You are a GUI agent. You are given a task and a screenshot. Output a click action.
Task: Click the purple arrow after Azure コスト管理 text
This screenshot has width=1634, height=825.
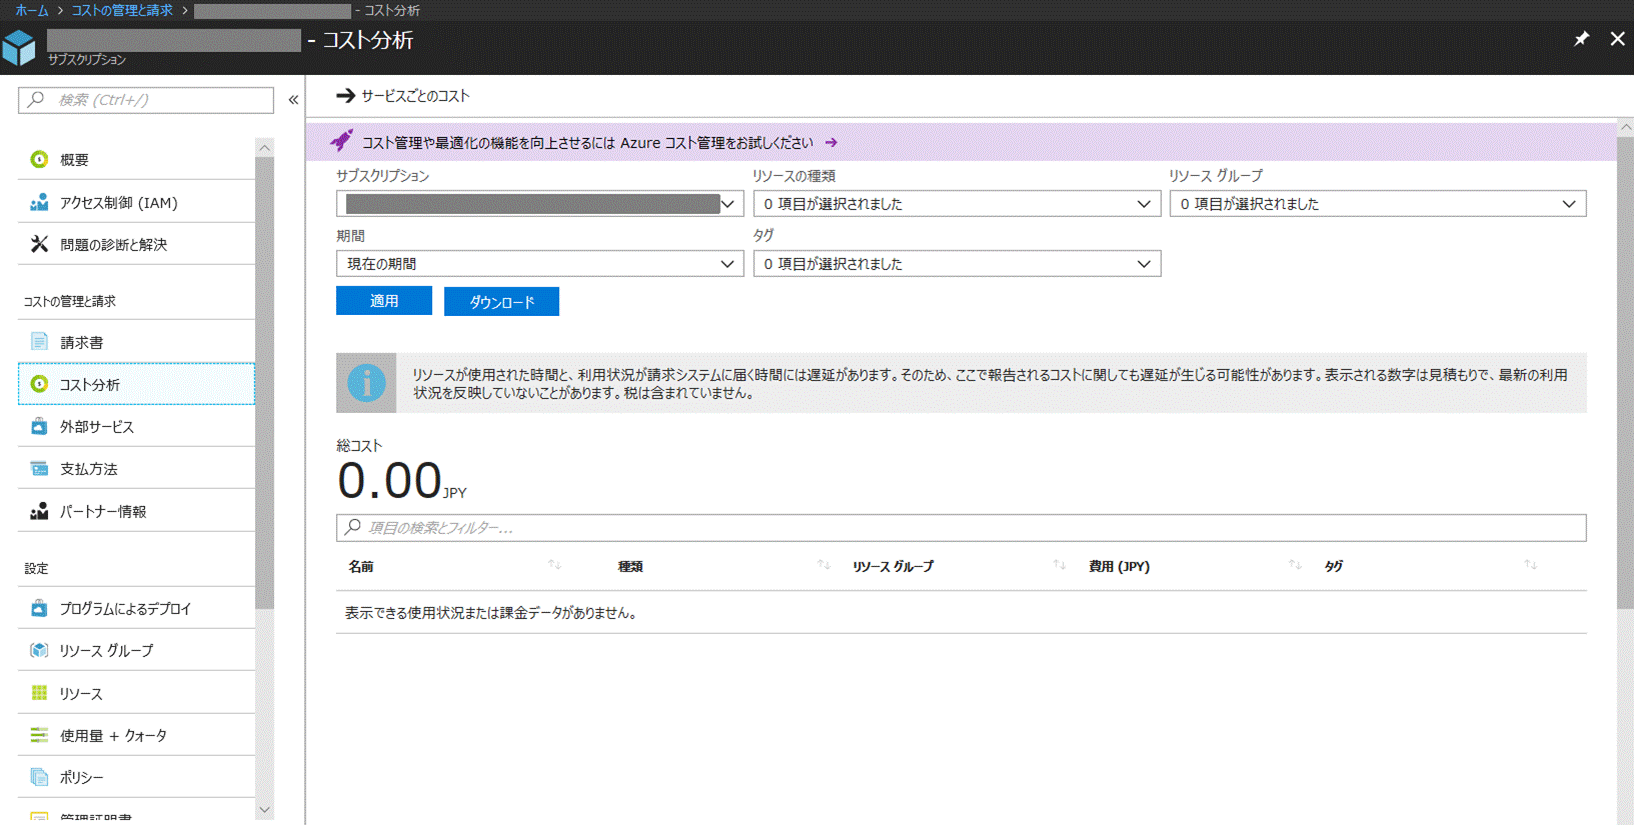(831, 143)
